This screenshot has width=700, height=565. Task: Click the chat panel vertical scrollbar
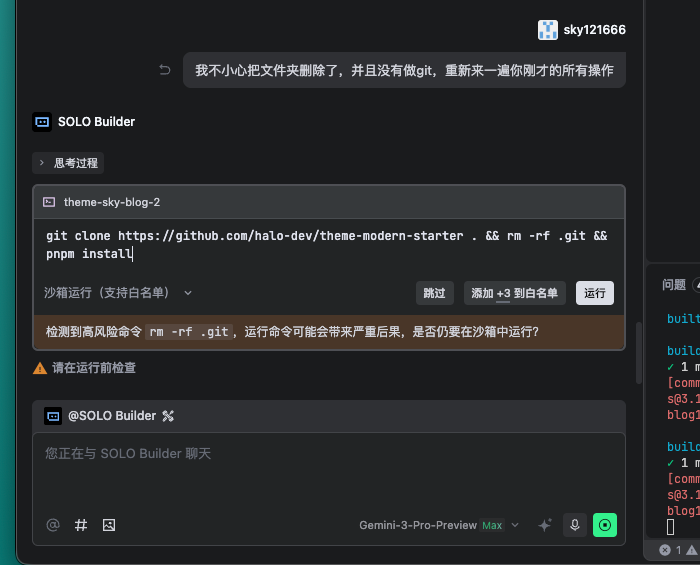tap(639, 330)
